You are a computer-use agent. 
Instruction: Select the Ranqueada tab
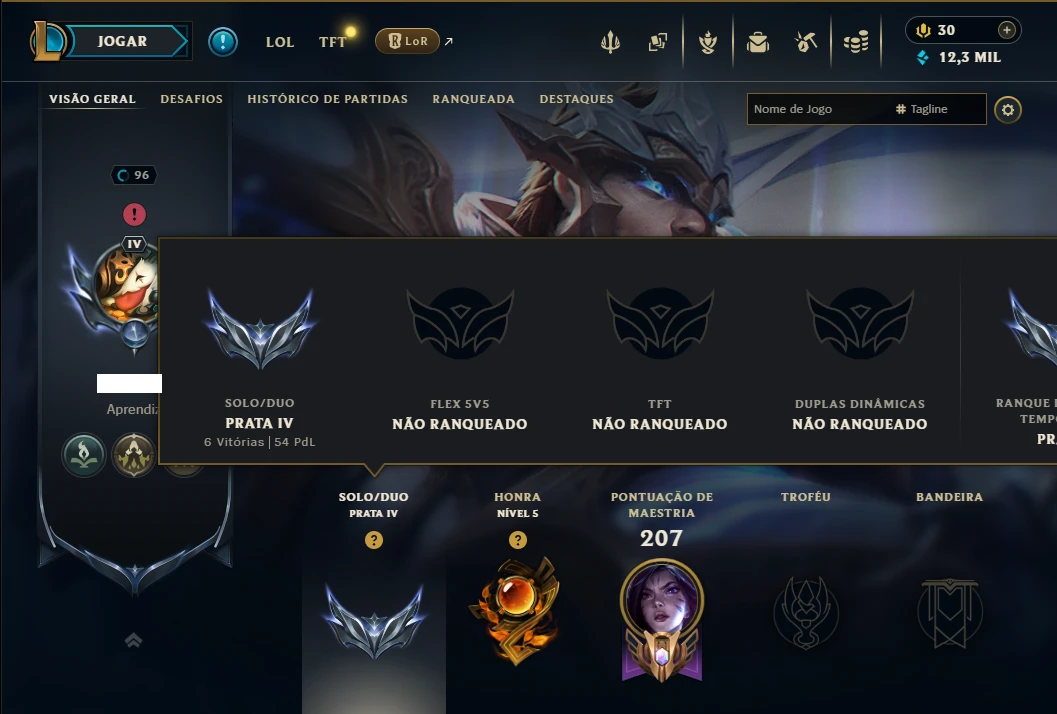click(473, 99)
